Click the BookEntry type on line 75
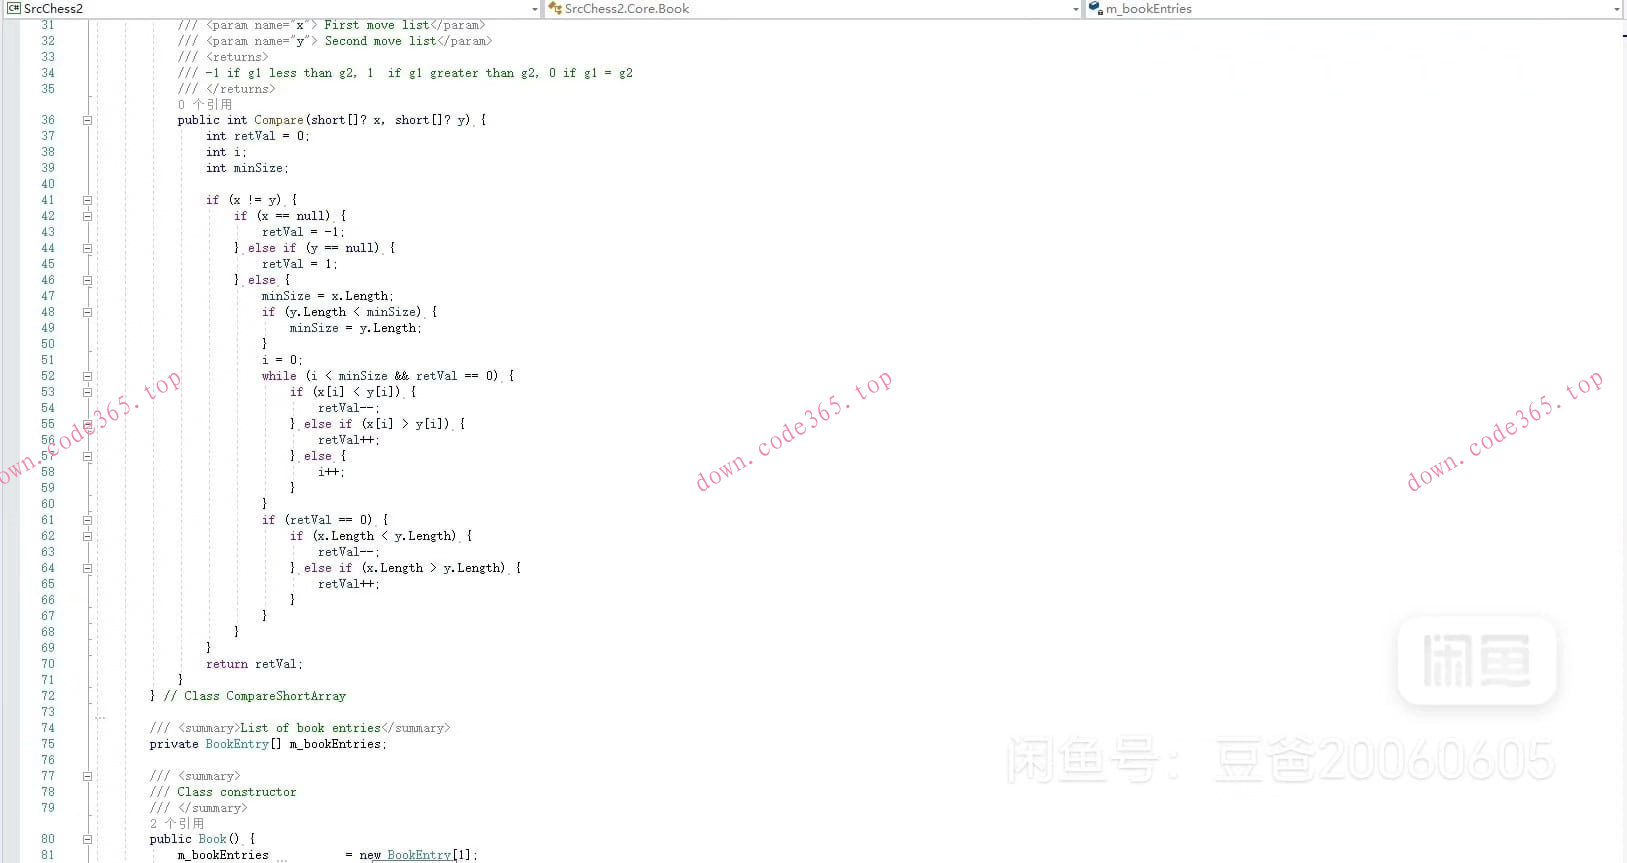The height and width of the screenshot is (863, 1627). (x=237, y=744)
